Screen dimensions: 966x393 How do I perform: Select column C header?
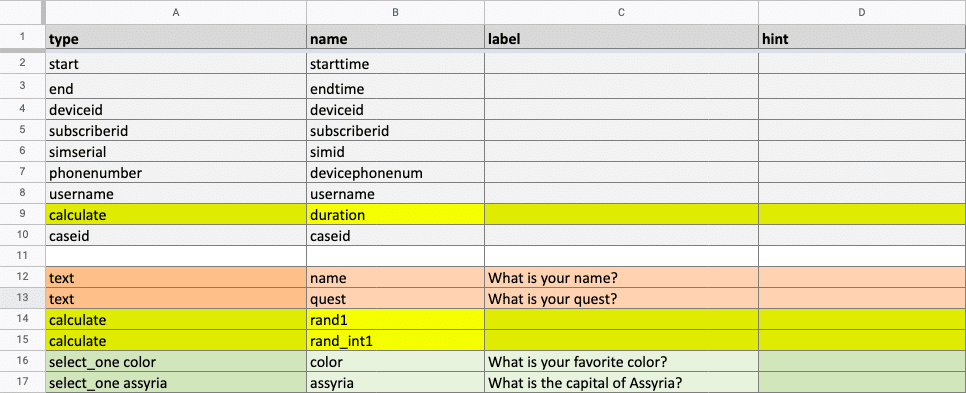point(622,12)
